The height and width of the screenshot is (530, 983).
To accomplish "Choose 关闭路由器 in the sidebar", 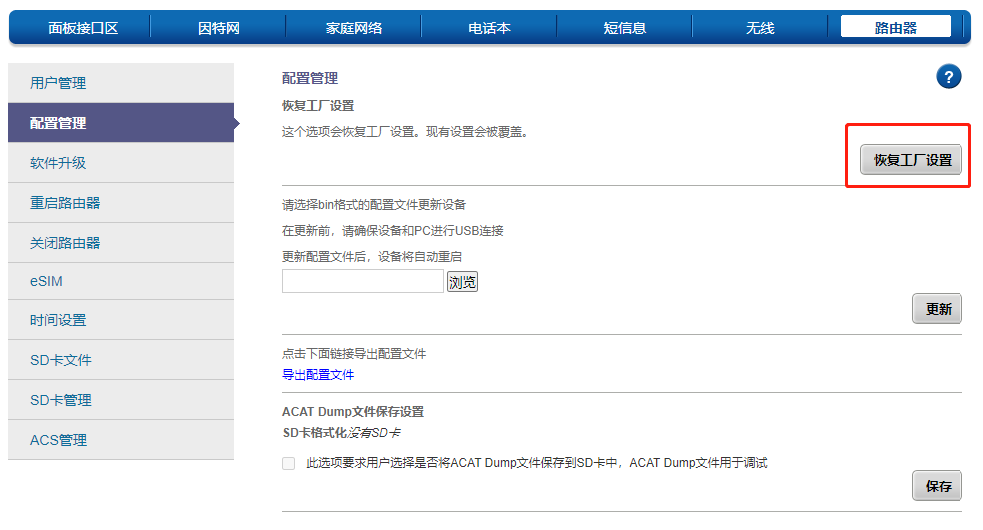I will (121, 243).
